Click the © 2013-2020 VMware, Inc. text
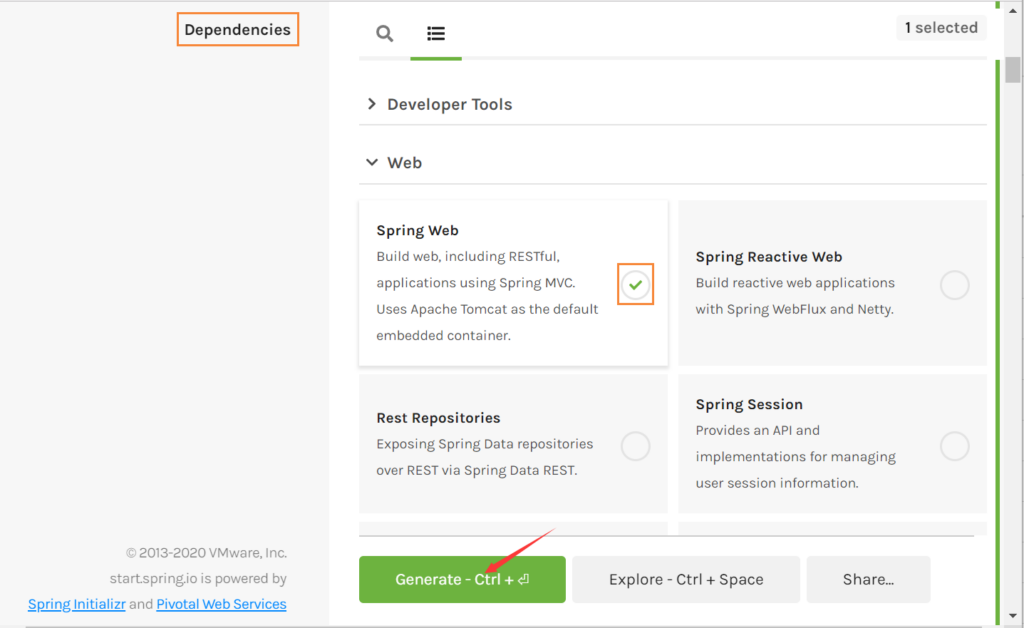 pos(206,553)
